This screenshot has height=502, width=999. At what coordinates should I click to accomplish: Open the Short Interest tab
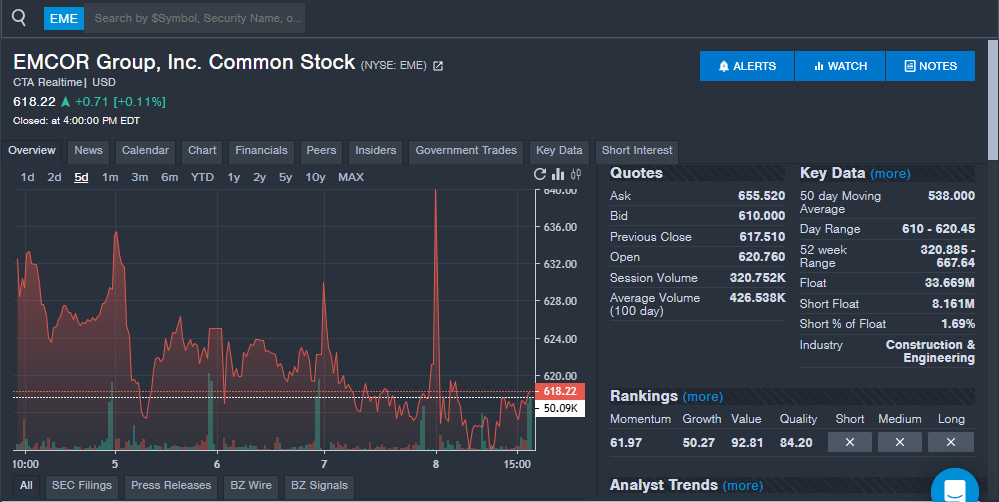[636, 150]
